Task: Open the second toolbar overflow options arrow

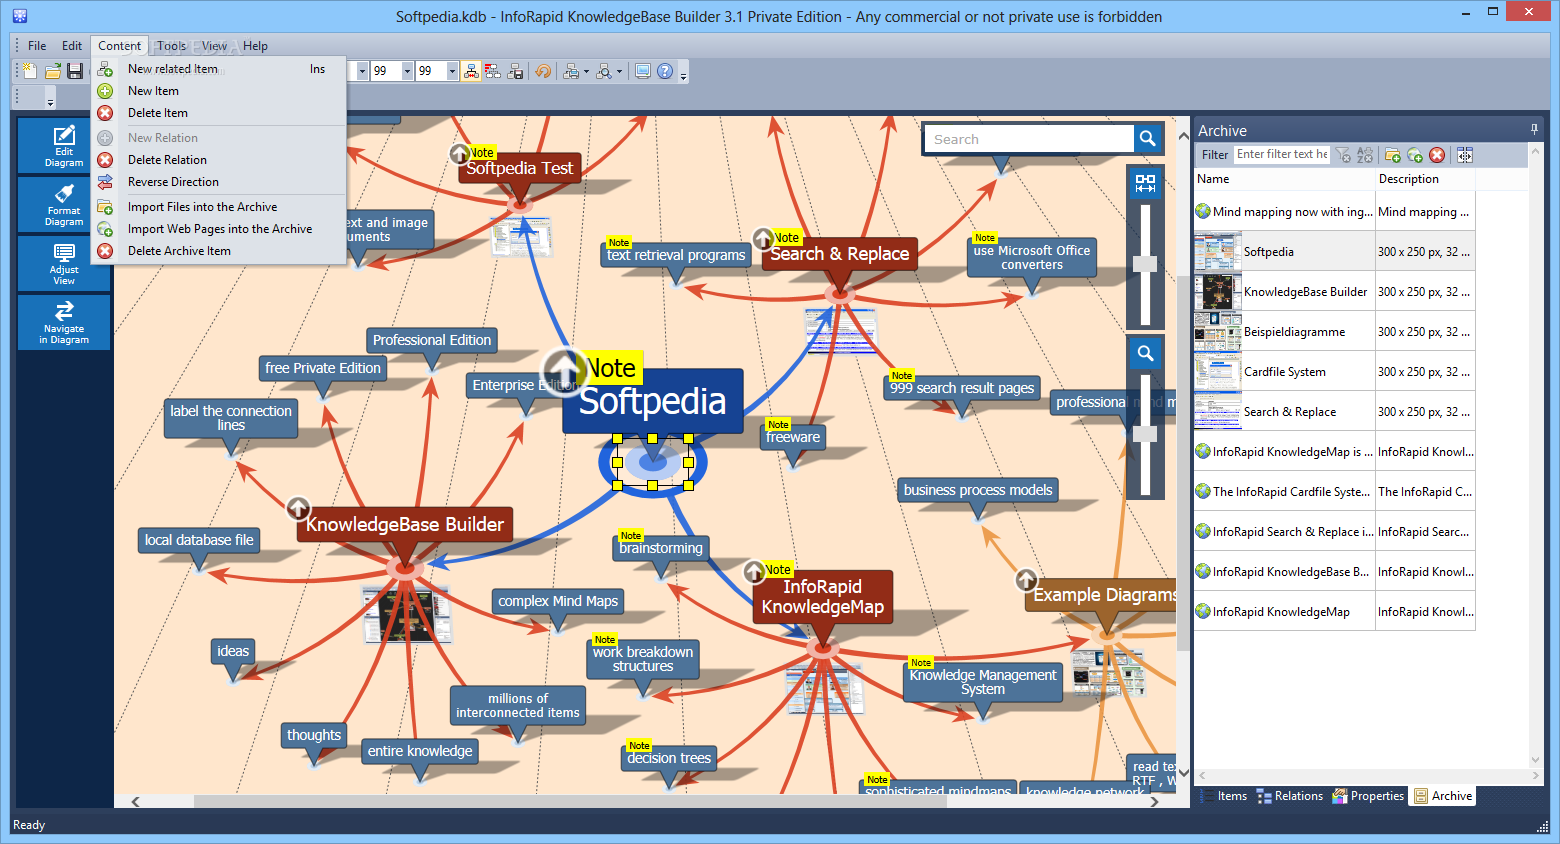Action: pyautogui.click(x=50, y=99)
